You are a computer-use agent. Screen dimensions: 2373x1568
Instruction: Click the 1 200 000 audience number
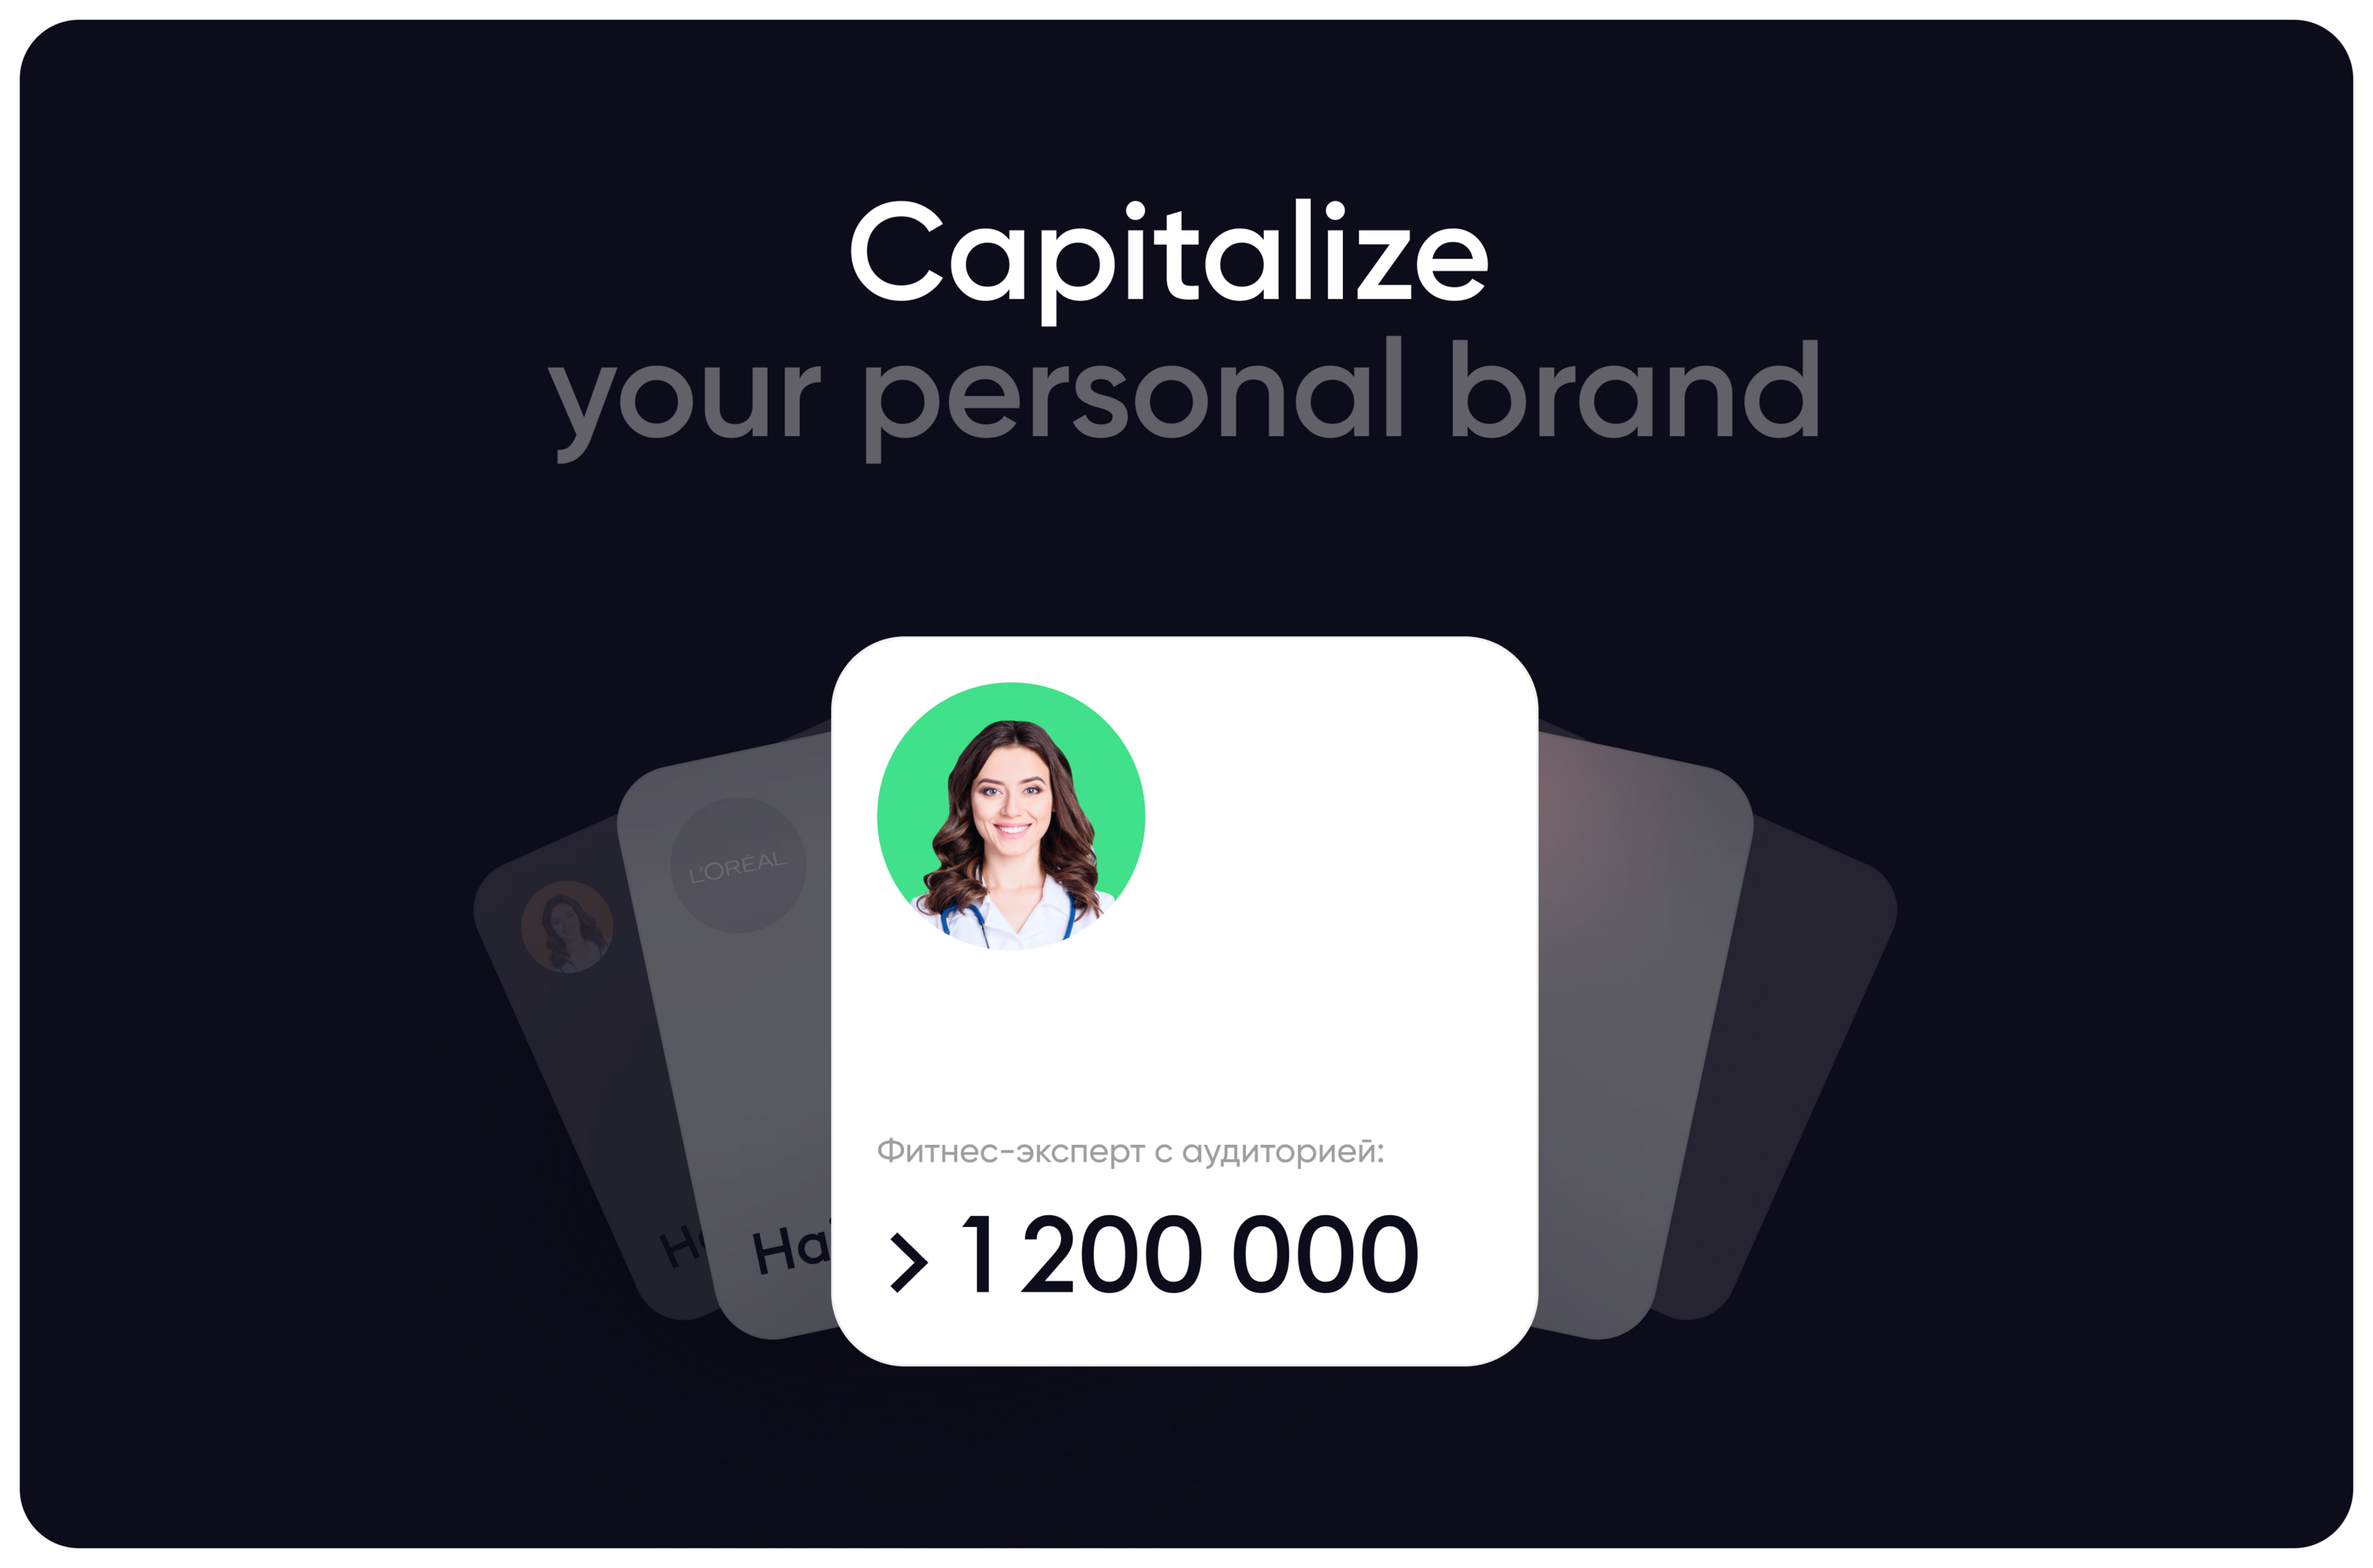[x=1189, y=1255]
